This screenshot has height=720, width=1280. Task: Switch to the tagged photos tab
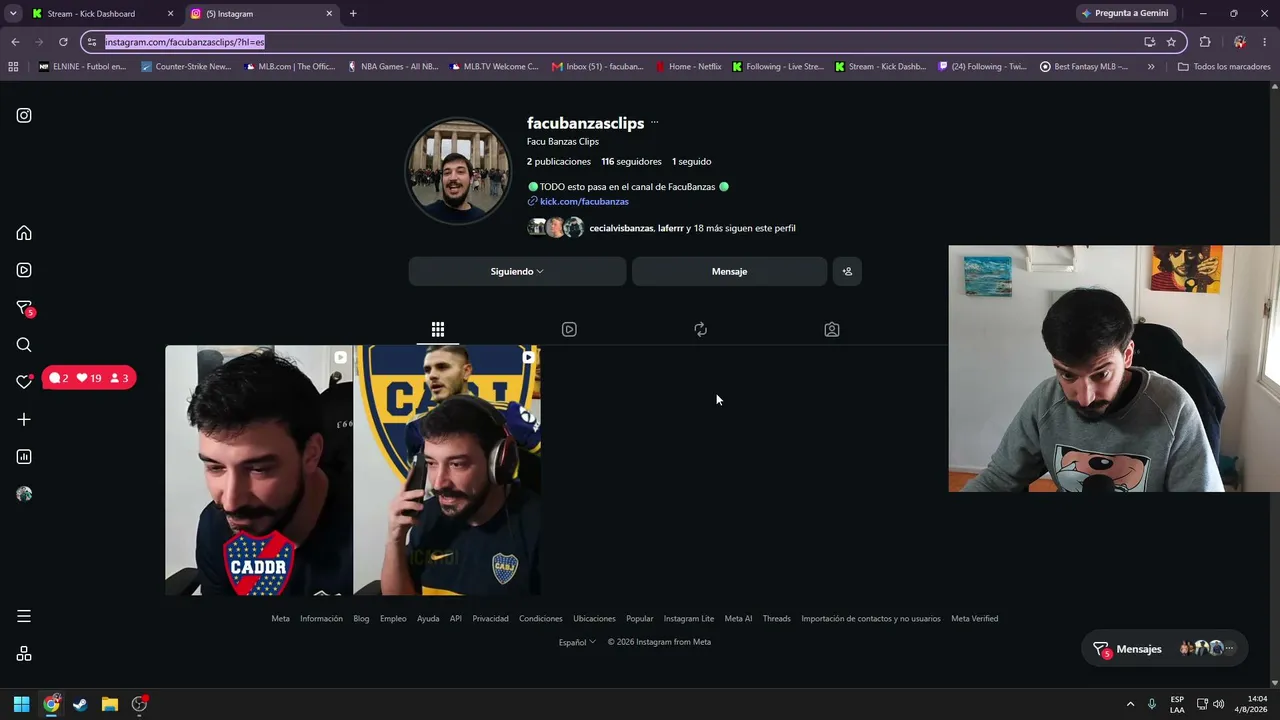click(x=832, y=329)
